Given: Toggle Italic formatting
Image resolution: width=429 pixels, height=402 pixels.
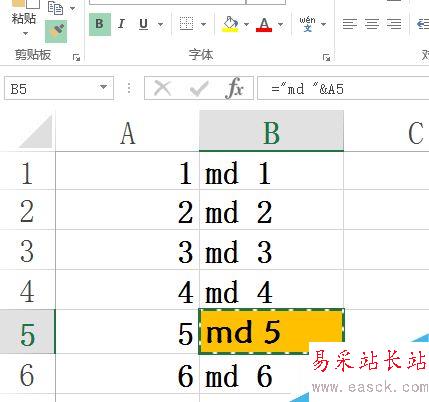Looking at the screenshot, I should click(x=122, y=24).
